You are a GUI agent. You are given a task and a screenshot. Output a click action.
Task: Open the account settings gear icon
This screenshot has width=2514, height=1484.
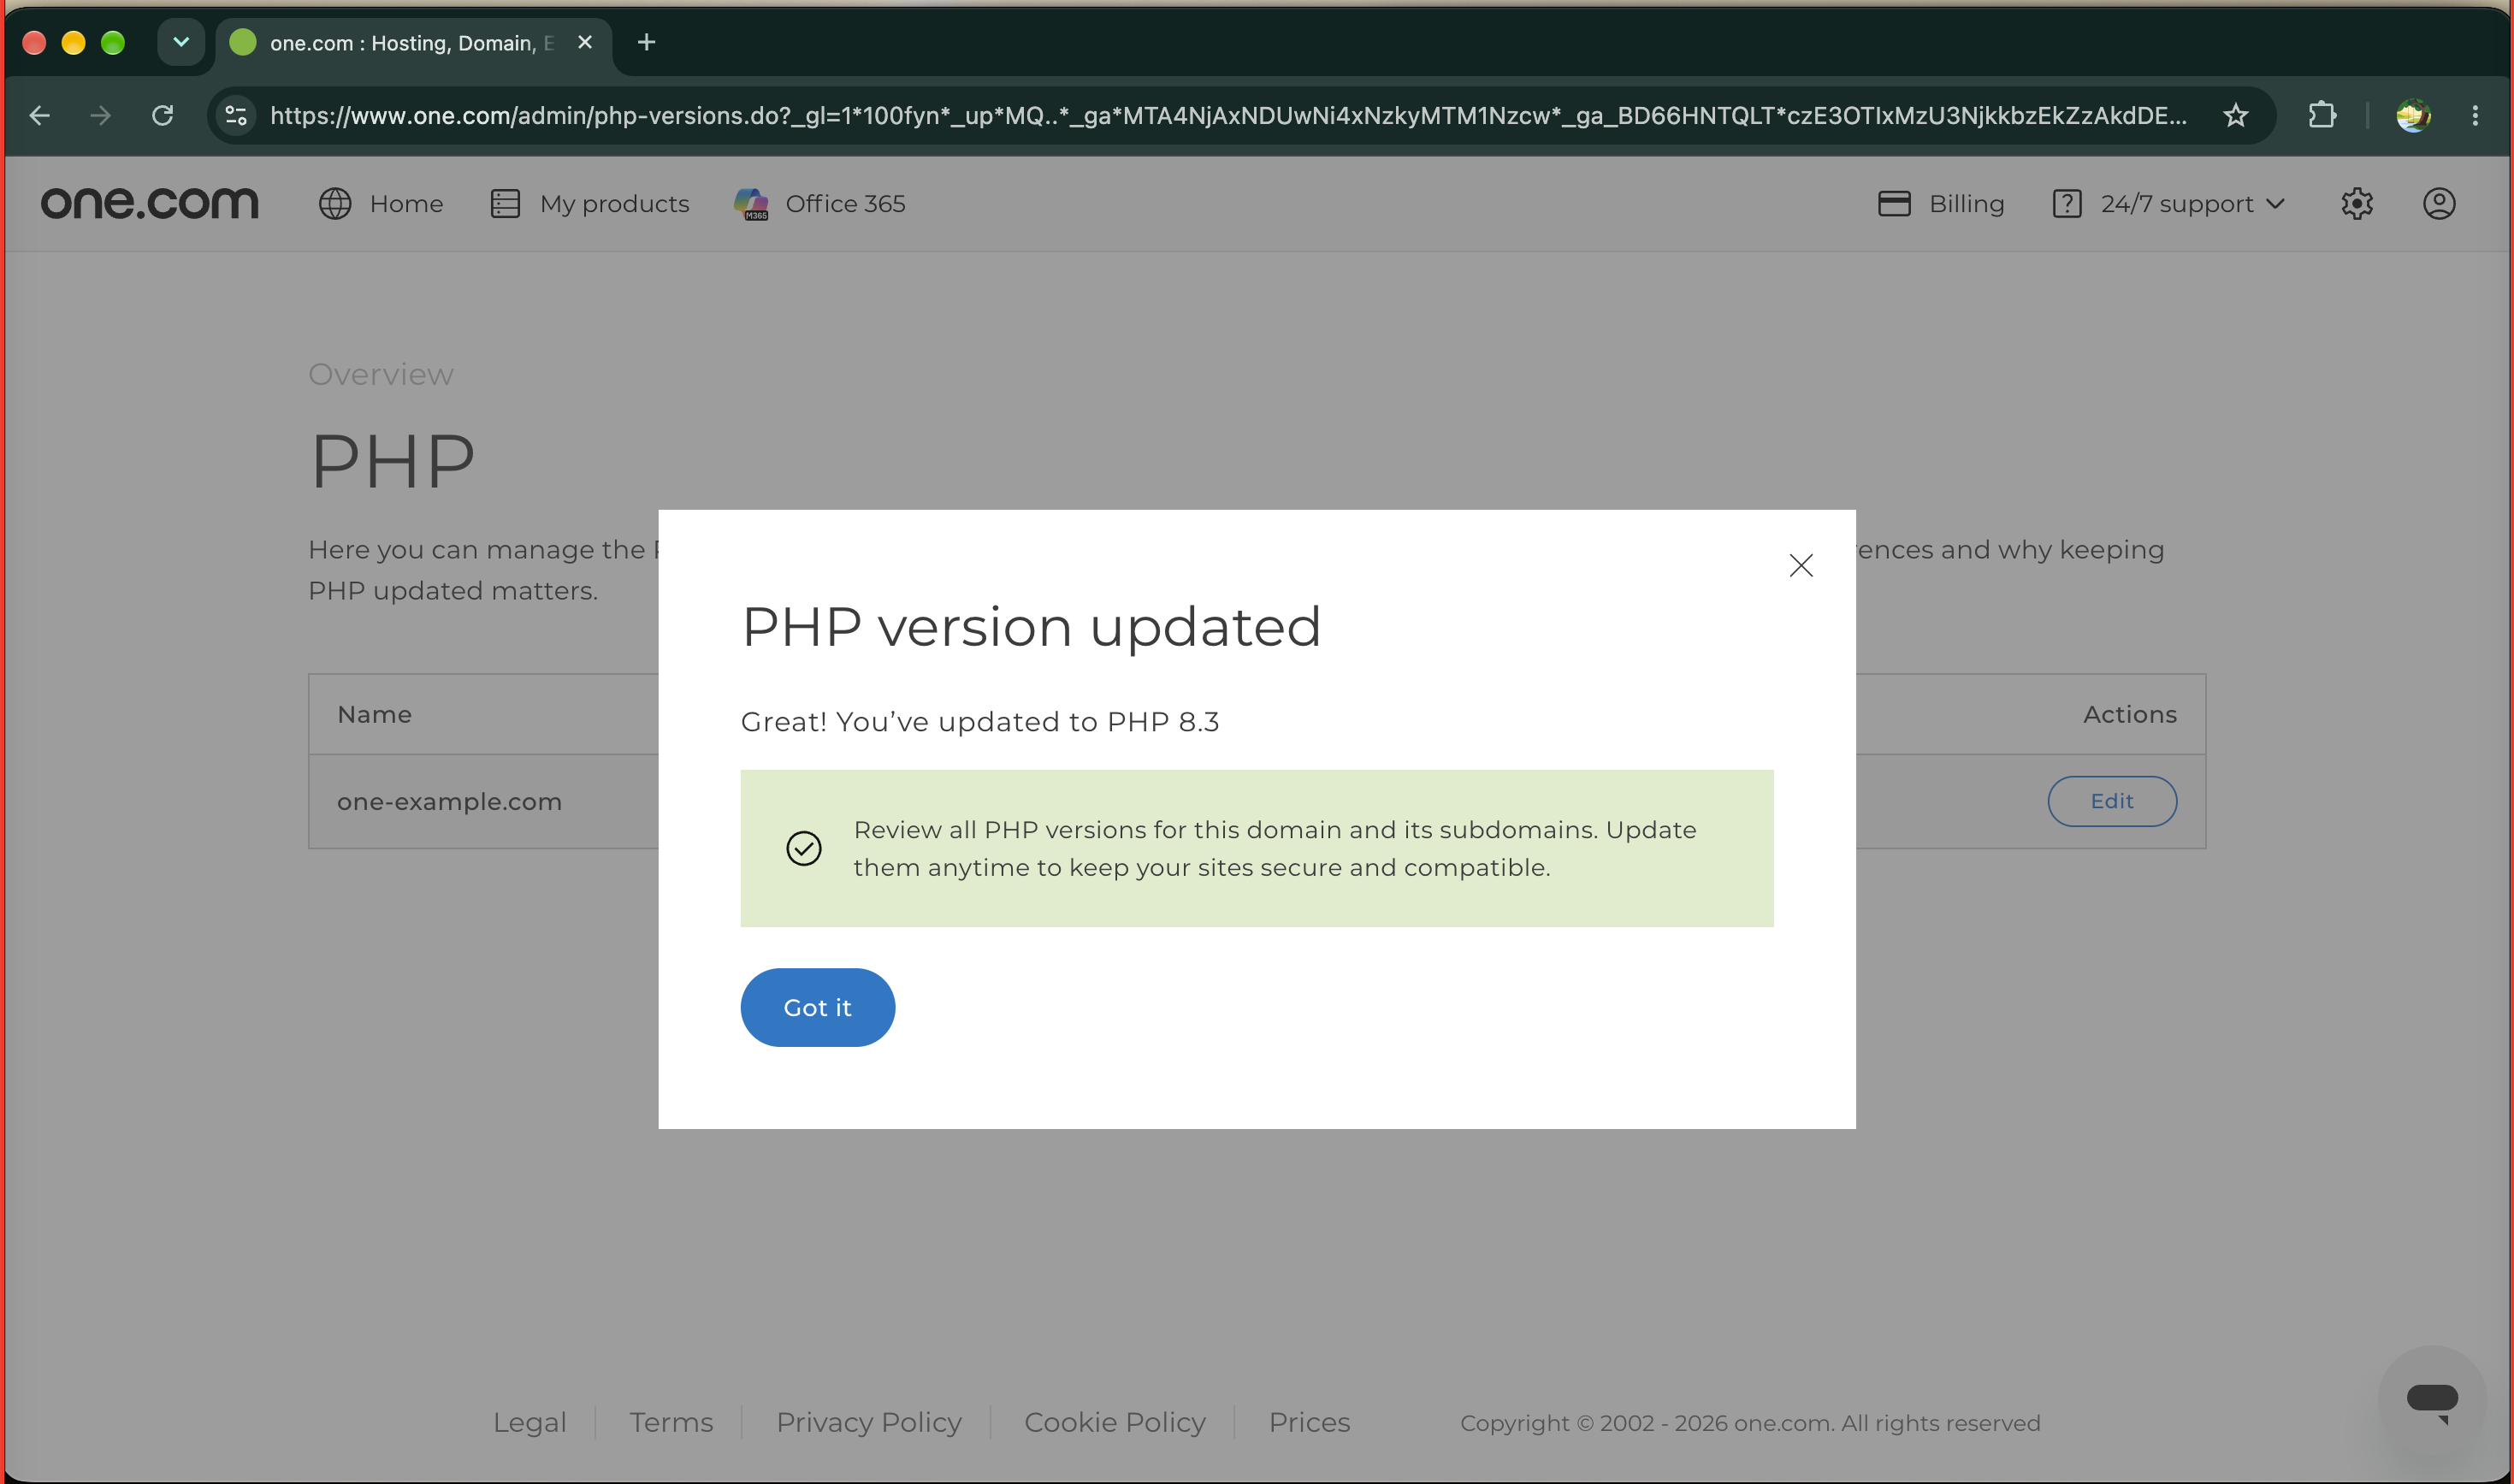pos(2357,204)
